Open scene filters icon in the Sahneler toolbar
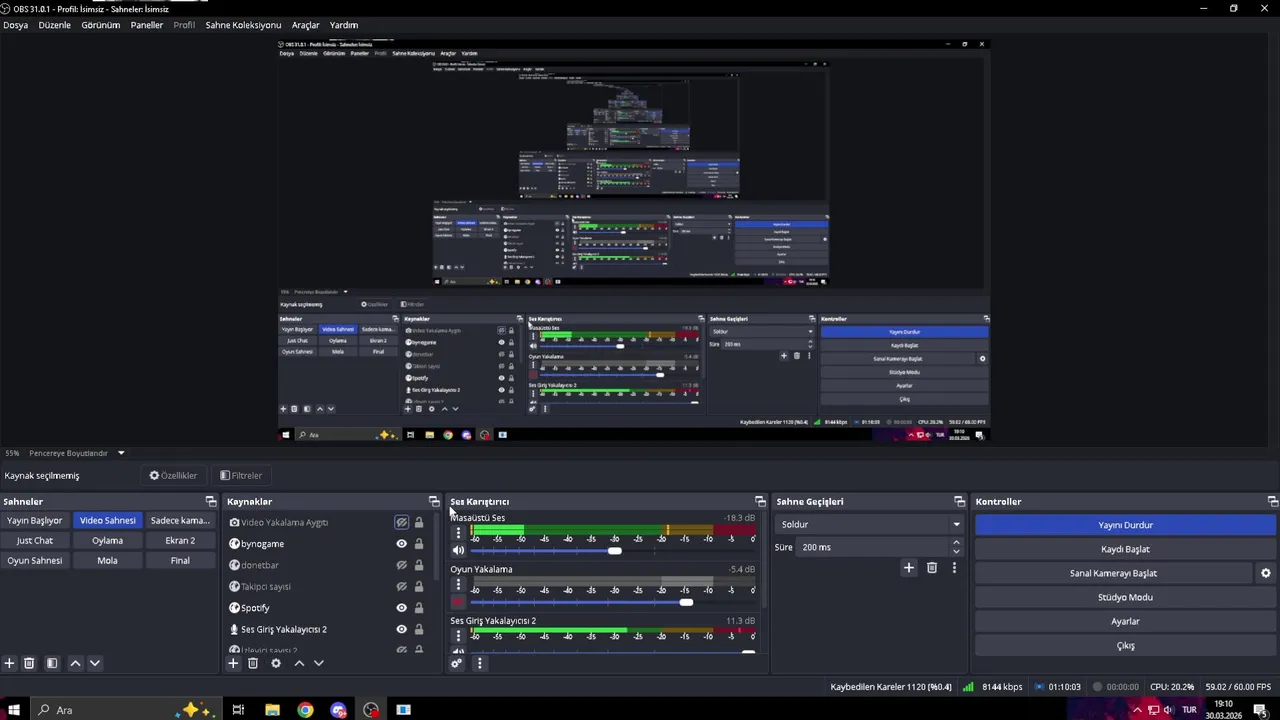This screenshot has width=1280, height=720. tap(52, 663)
